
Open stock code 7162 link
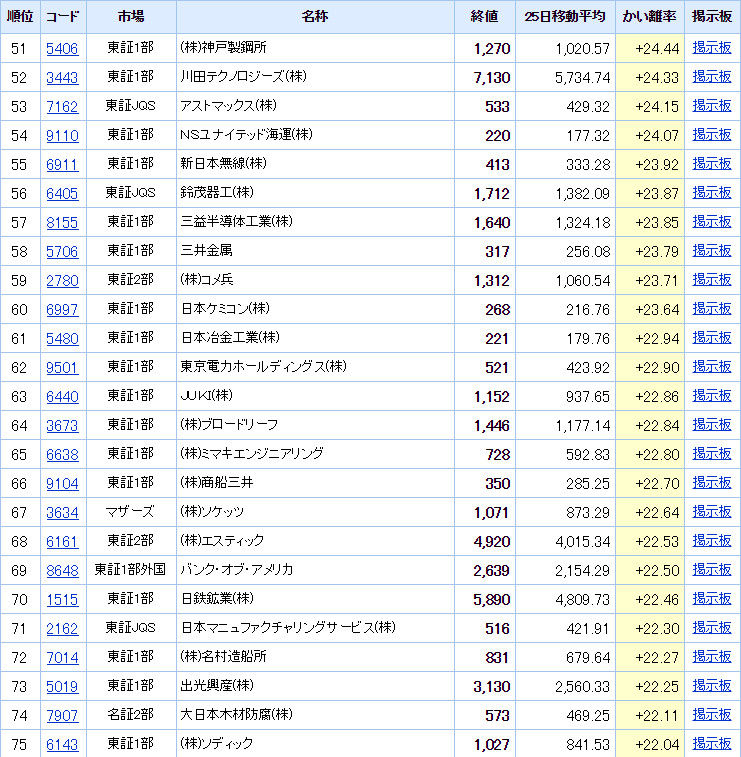(x=62, y=107)
